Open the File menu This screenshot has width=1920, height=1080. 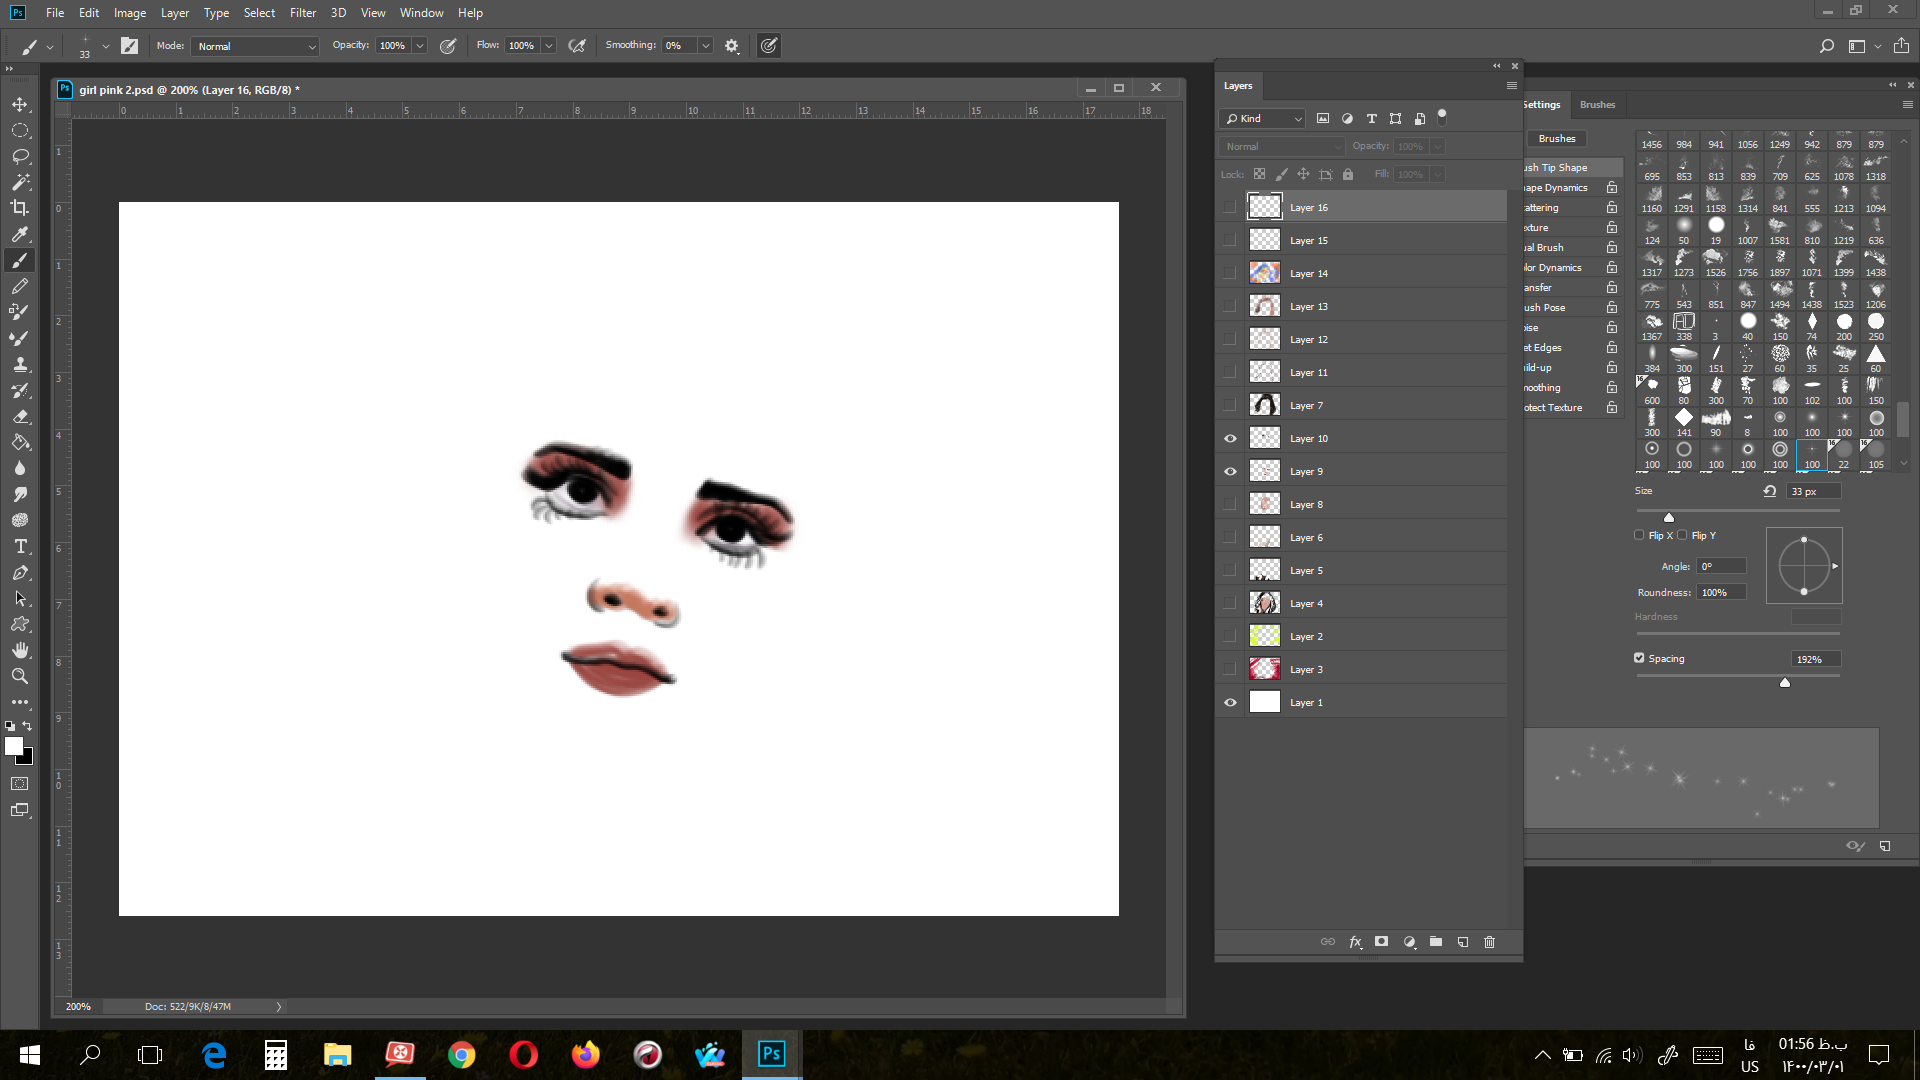click(55, 13)
